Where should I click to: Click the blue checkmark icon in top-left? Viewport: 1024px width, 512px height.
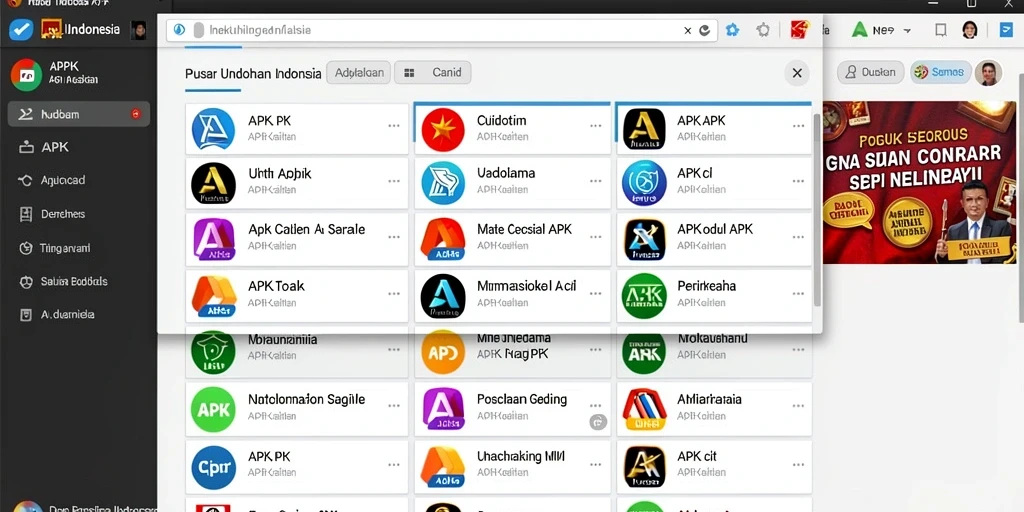21,29
